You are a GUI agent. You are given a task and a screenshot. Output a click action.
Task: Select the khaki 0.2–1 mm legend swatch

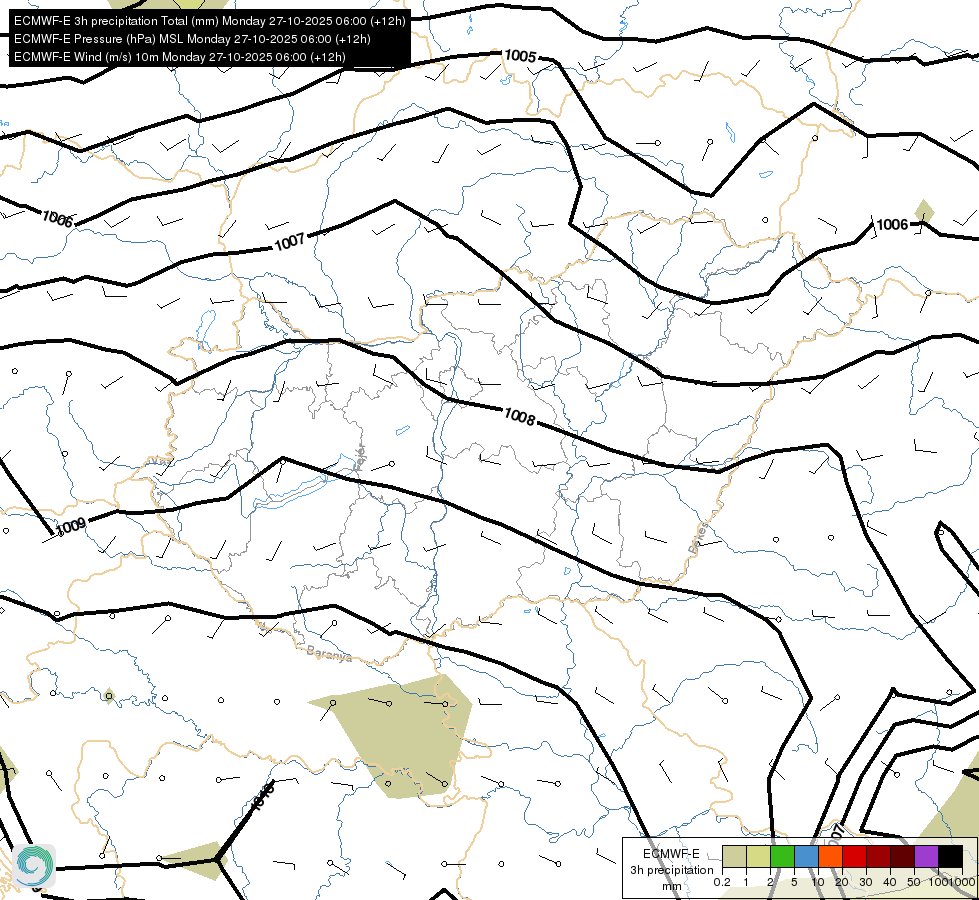734,856
